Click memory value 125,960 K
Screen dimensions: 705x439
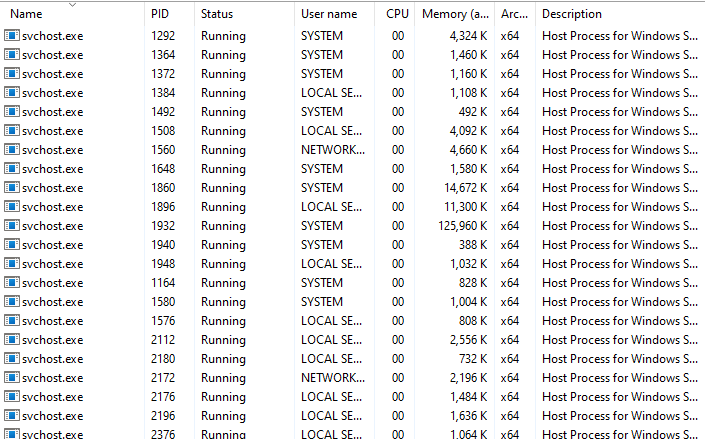point(463,225)
